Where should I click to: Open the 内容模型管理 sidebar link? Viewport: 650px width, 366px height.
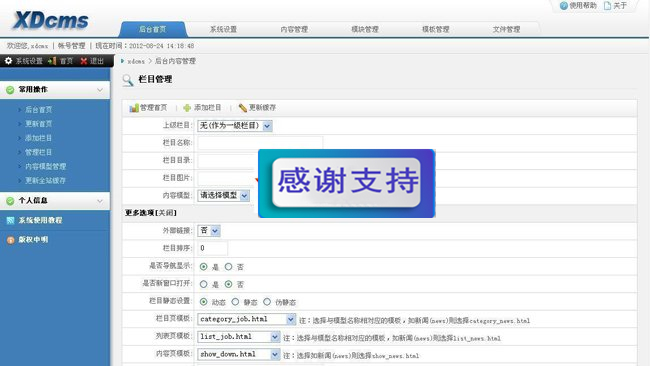[46, 167]
